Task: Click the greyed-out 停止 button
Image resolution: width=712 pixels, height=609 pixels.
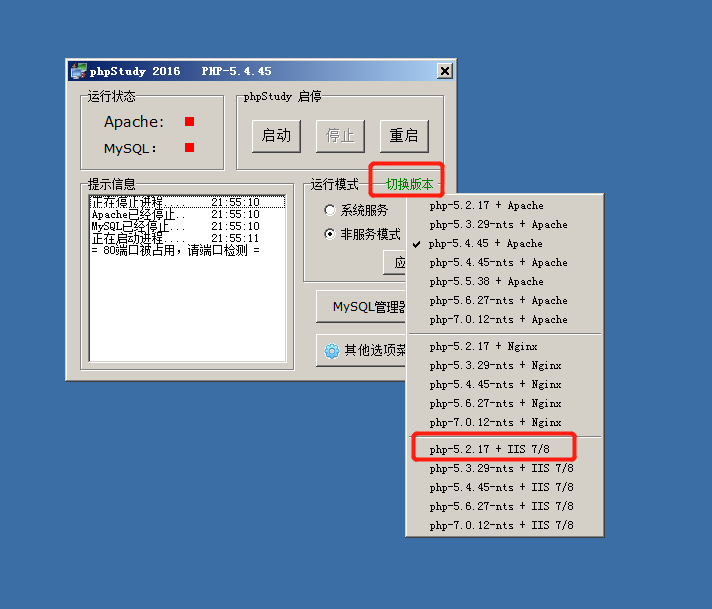Action: point(340,136)
